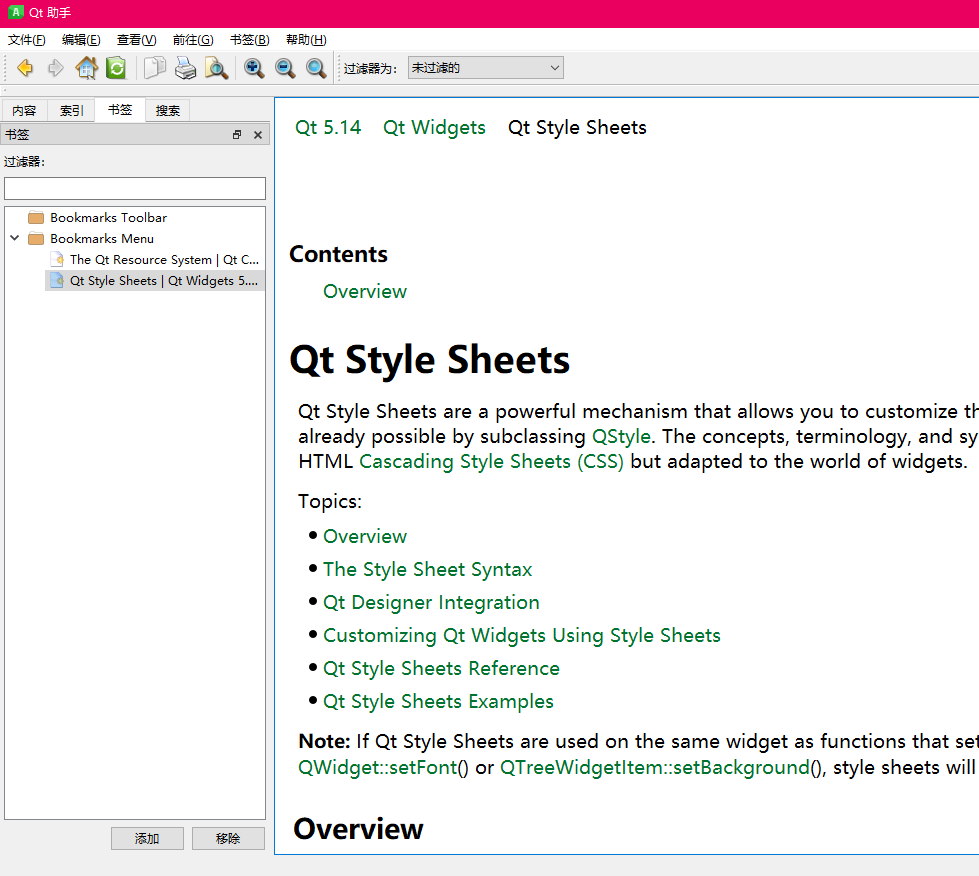Open find in text magnifier icon

pos(216,67)
